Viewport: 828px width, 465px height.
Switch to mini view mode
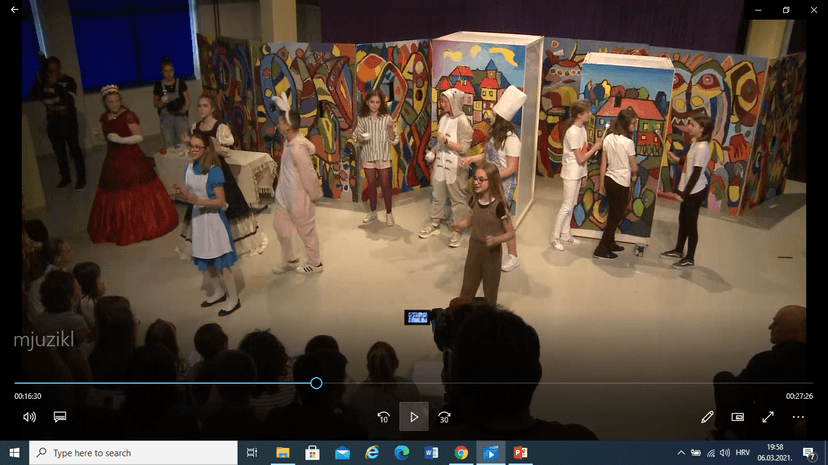click(x=738, y=417)
